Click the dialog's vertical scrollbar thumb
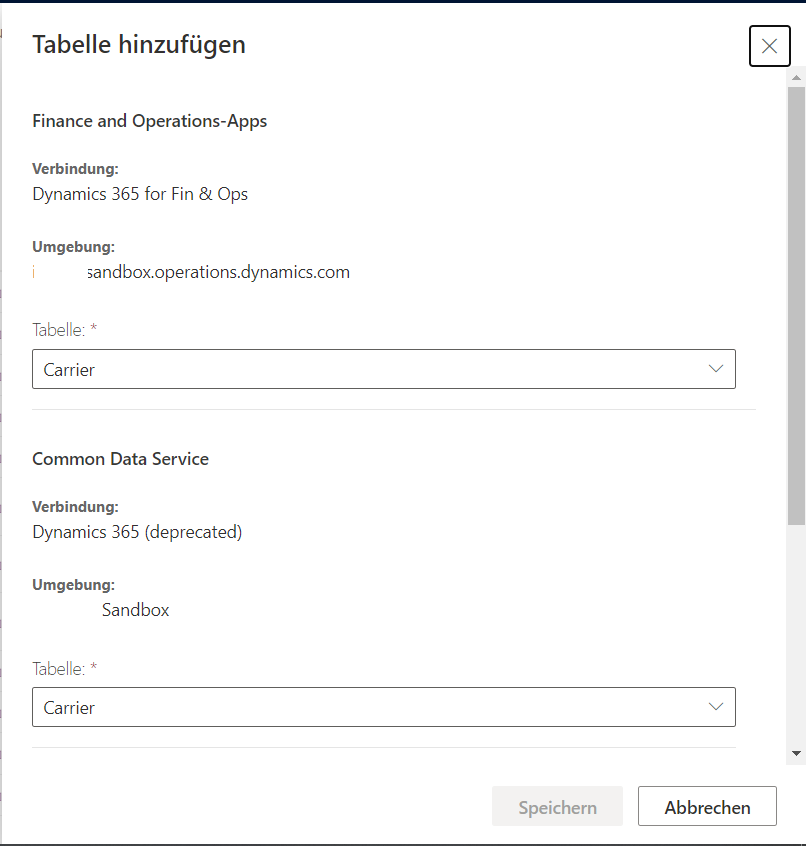The height and width of the screenshot is (846, 806). point(796,300)
